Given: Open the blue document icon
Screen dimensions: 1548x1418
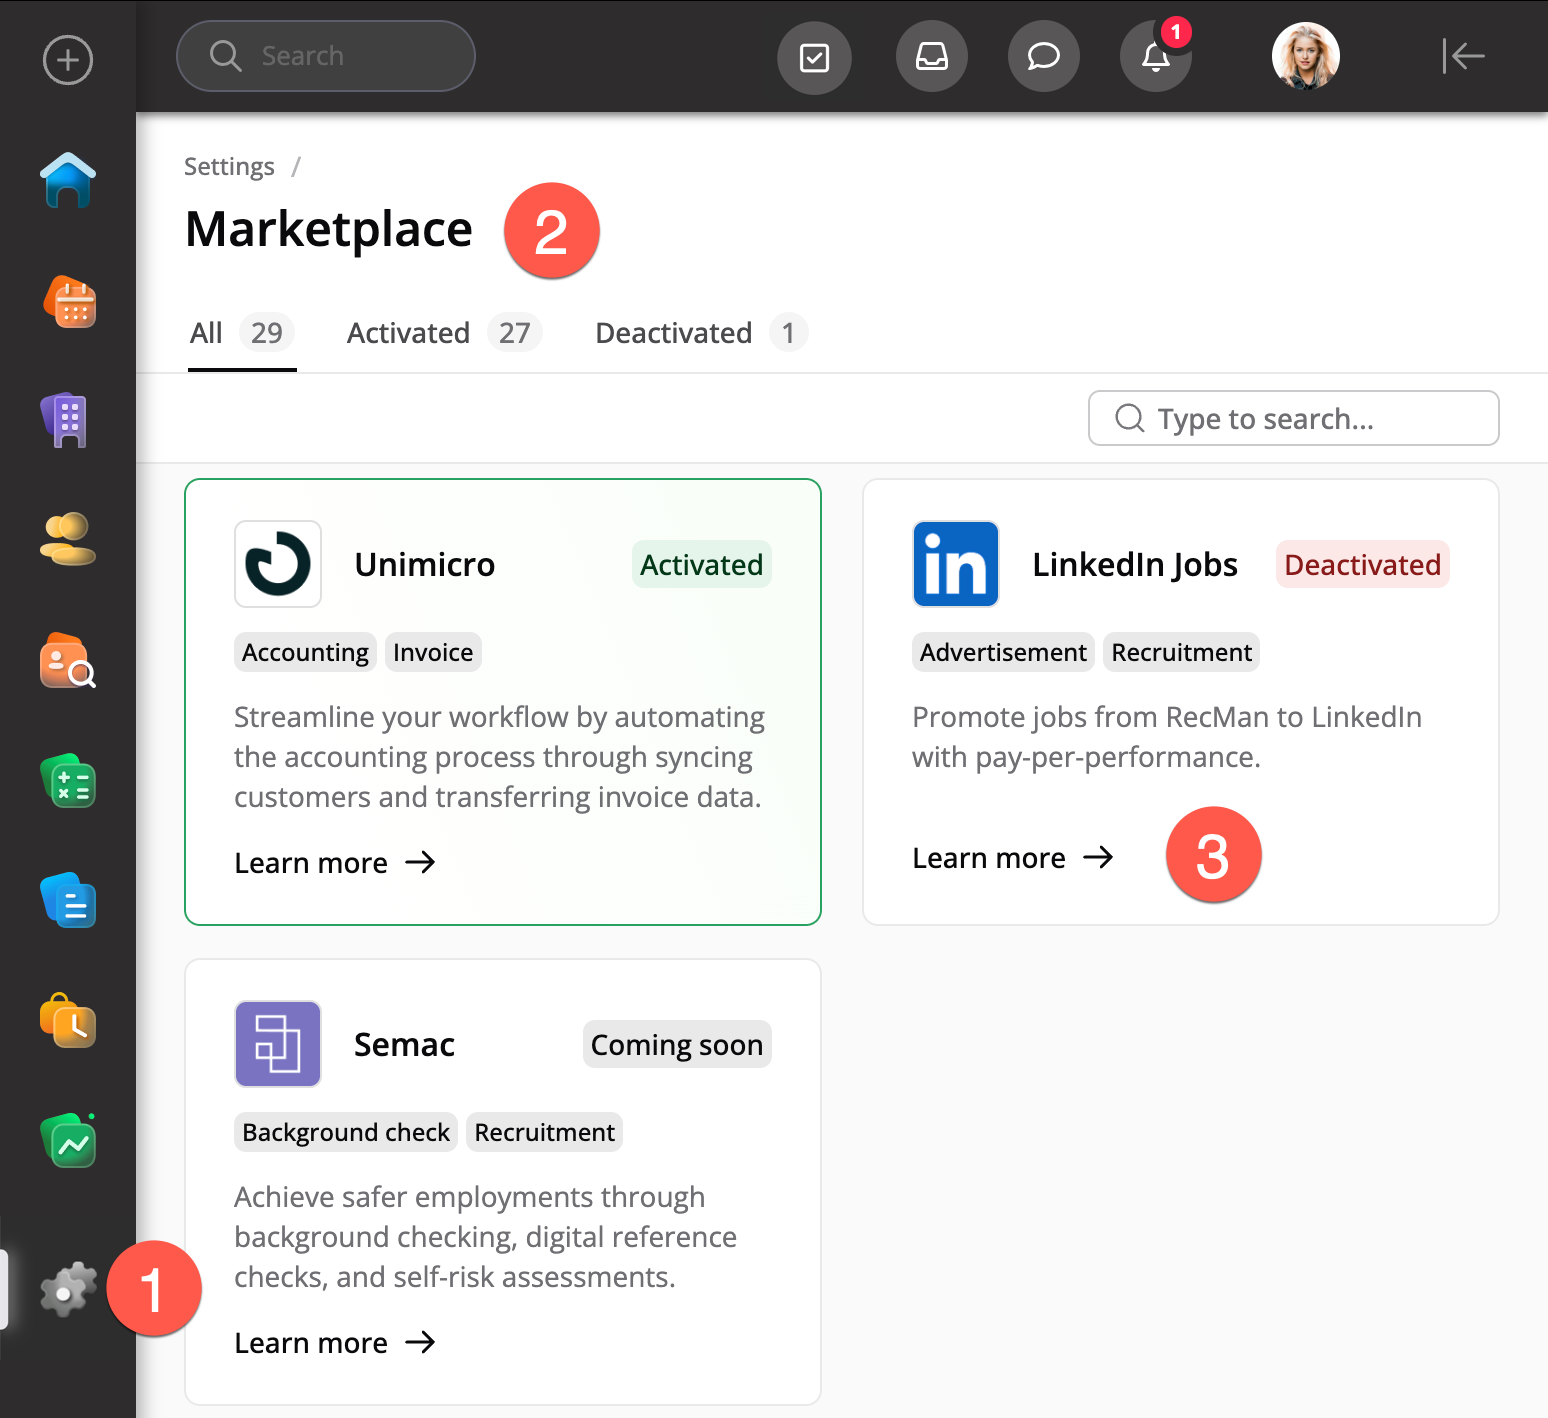Looking at the screenshot, I should click(68, 901).
